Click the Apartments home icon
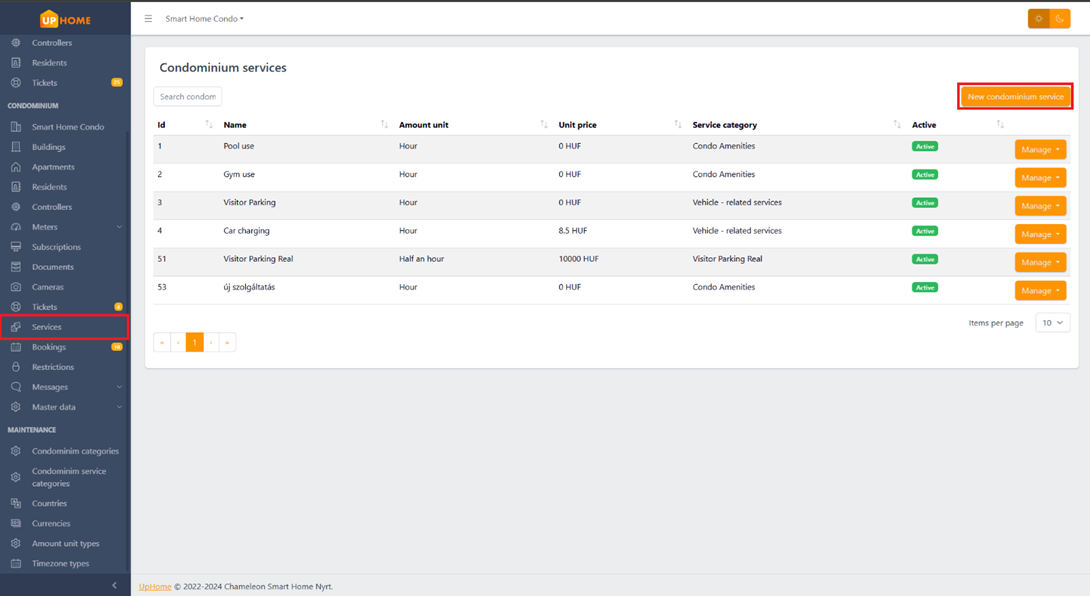Screen dimensions: 1090x596 click(x=16, y=167)
